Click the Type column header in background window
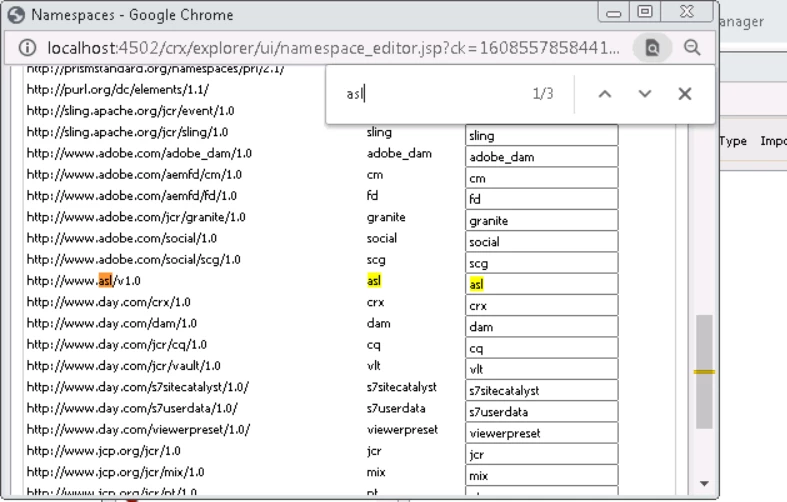Viewport: 787px width, 502px height. 733,141
